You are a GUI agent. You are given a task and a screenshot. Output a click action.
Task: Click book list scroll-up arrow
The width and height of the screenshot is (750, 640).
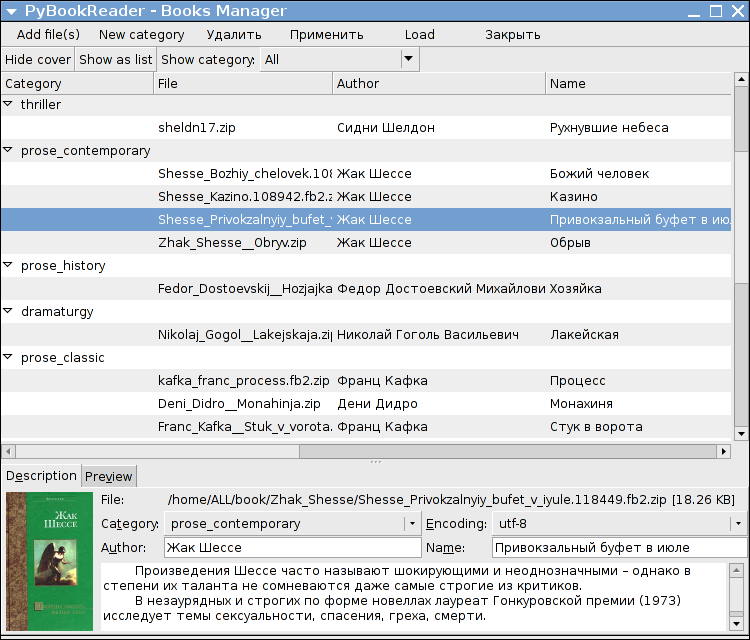click(741, 79)
